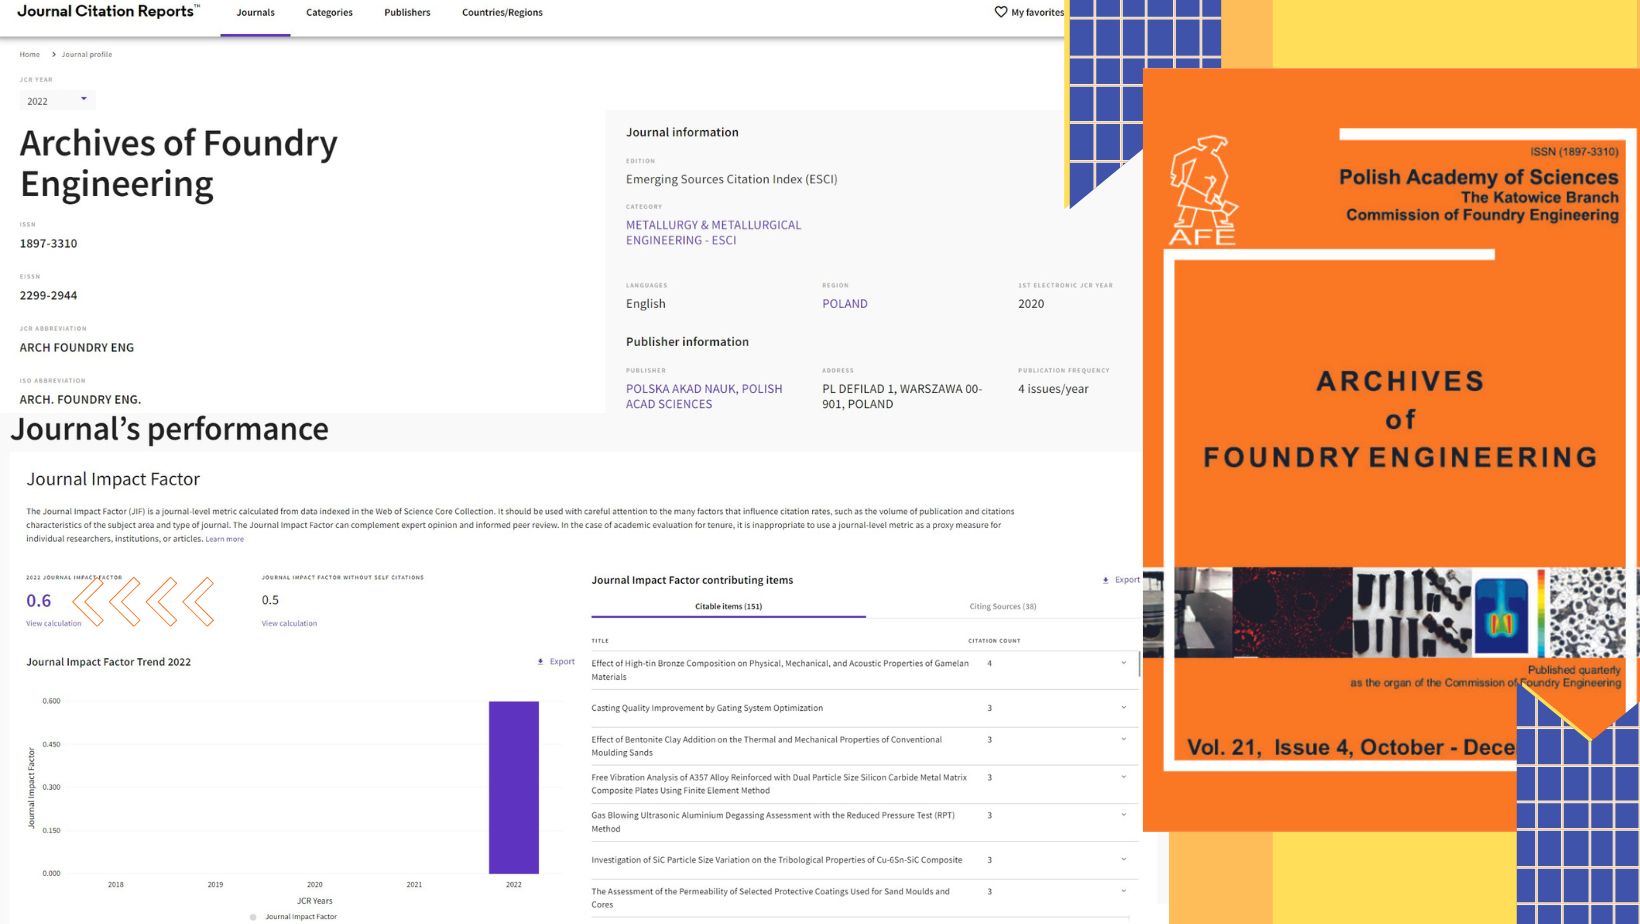
Task: Open the Categories tab
Action: click(x=329, y=13)
